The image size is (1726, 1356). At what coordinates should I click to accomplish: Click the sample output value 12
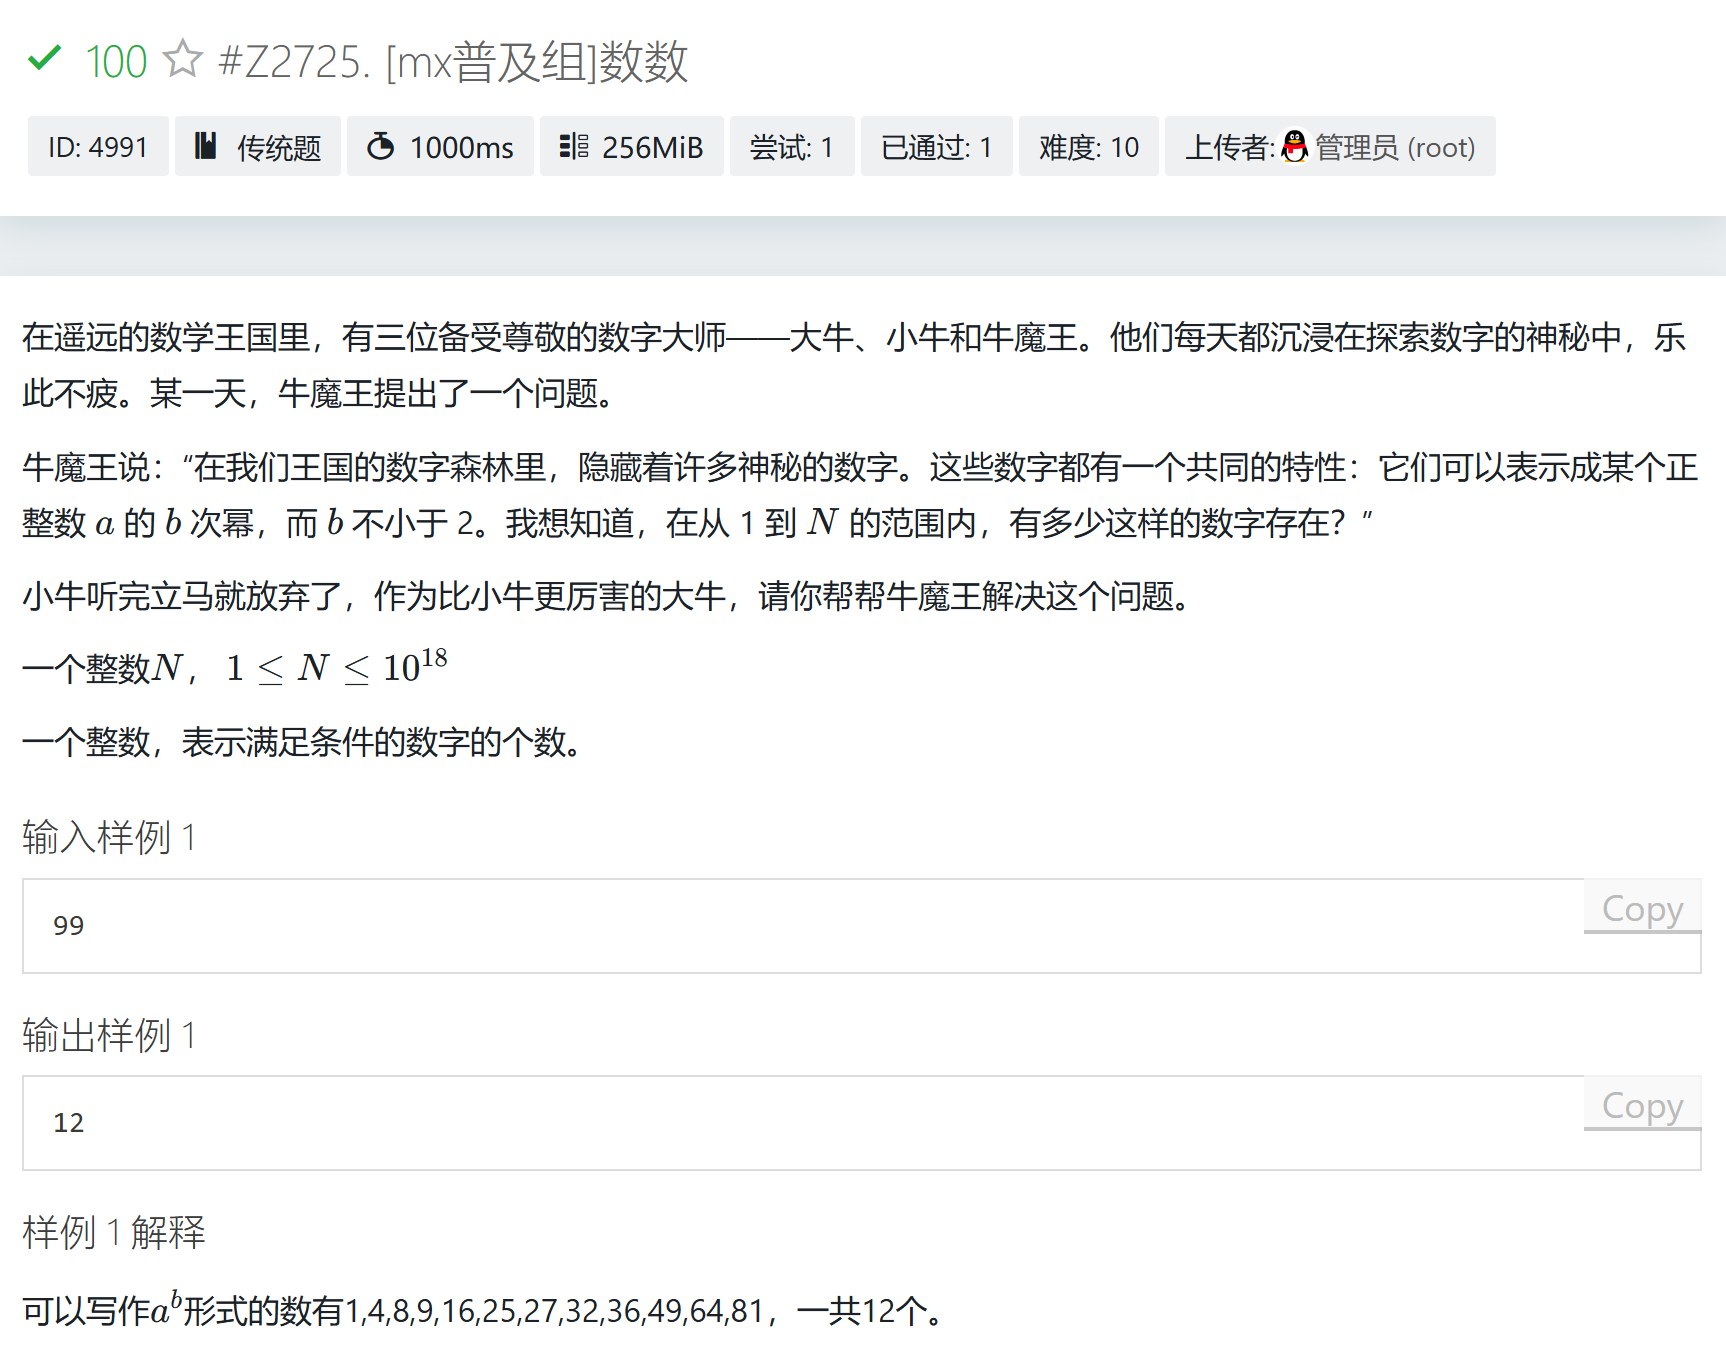69,1122
